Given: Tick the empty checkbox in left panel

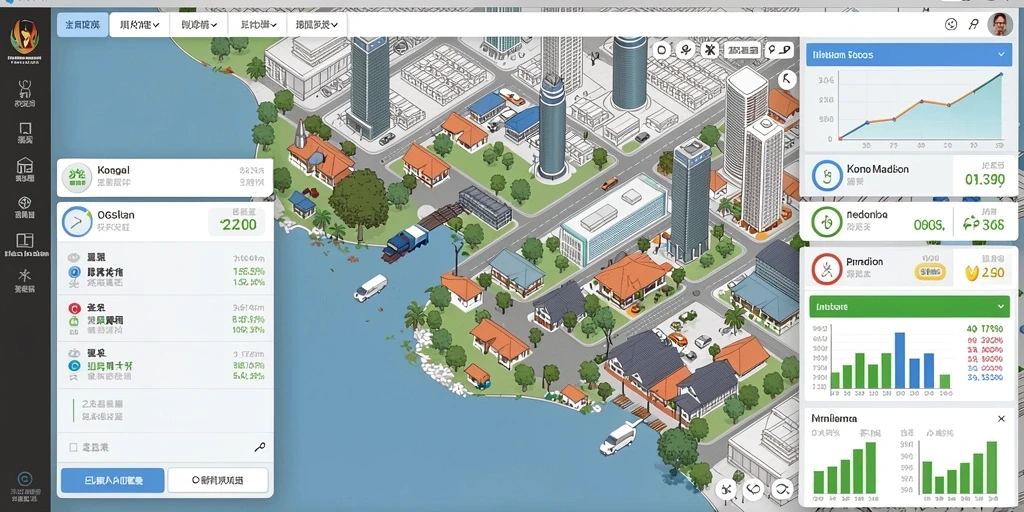Looking at the screenshot, I should point(73,448).
